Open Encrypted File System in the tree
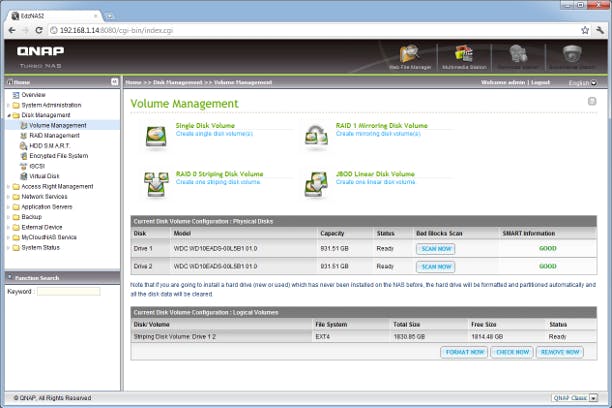 pyautogui.click(x=59, y=156)
